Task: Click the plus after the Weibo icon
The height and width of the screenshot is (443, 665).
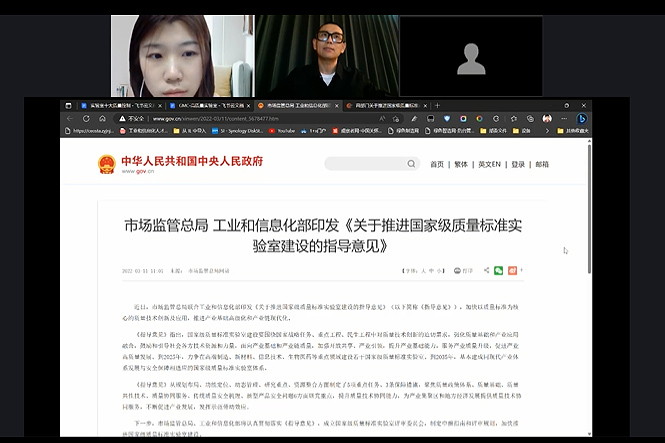Action: coord(522,270)
